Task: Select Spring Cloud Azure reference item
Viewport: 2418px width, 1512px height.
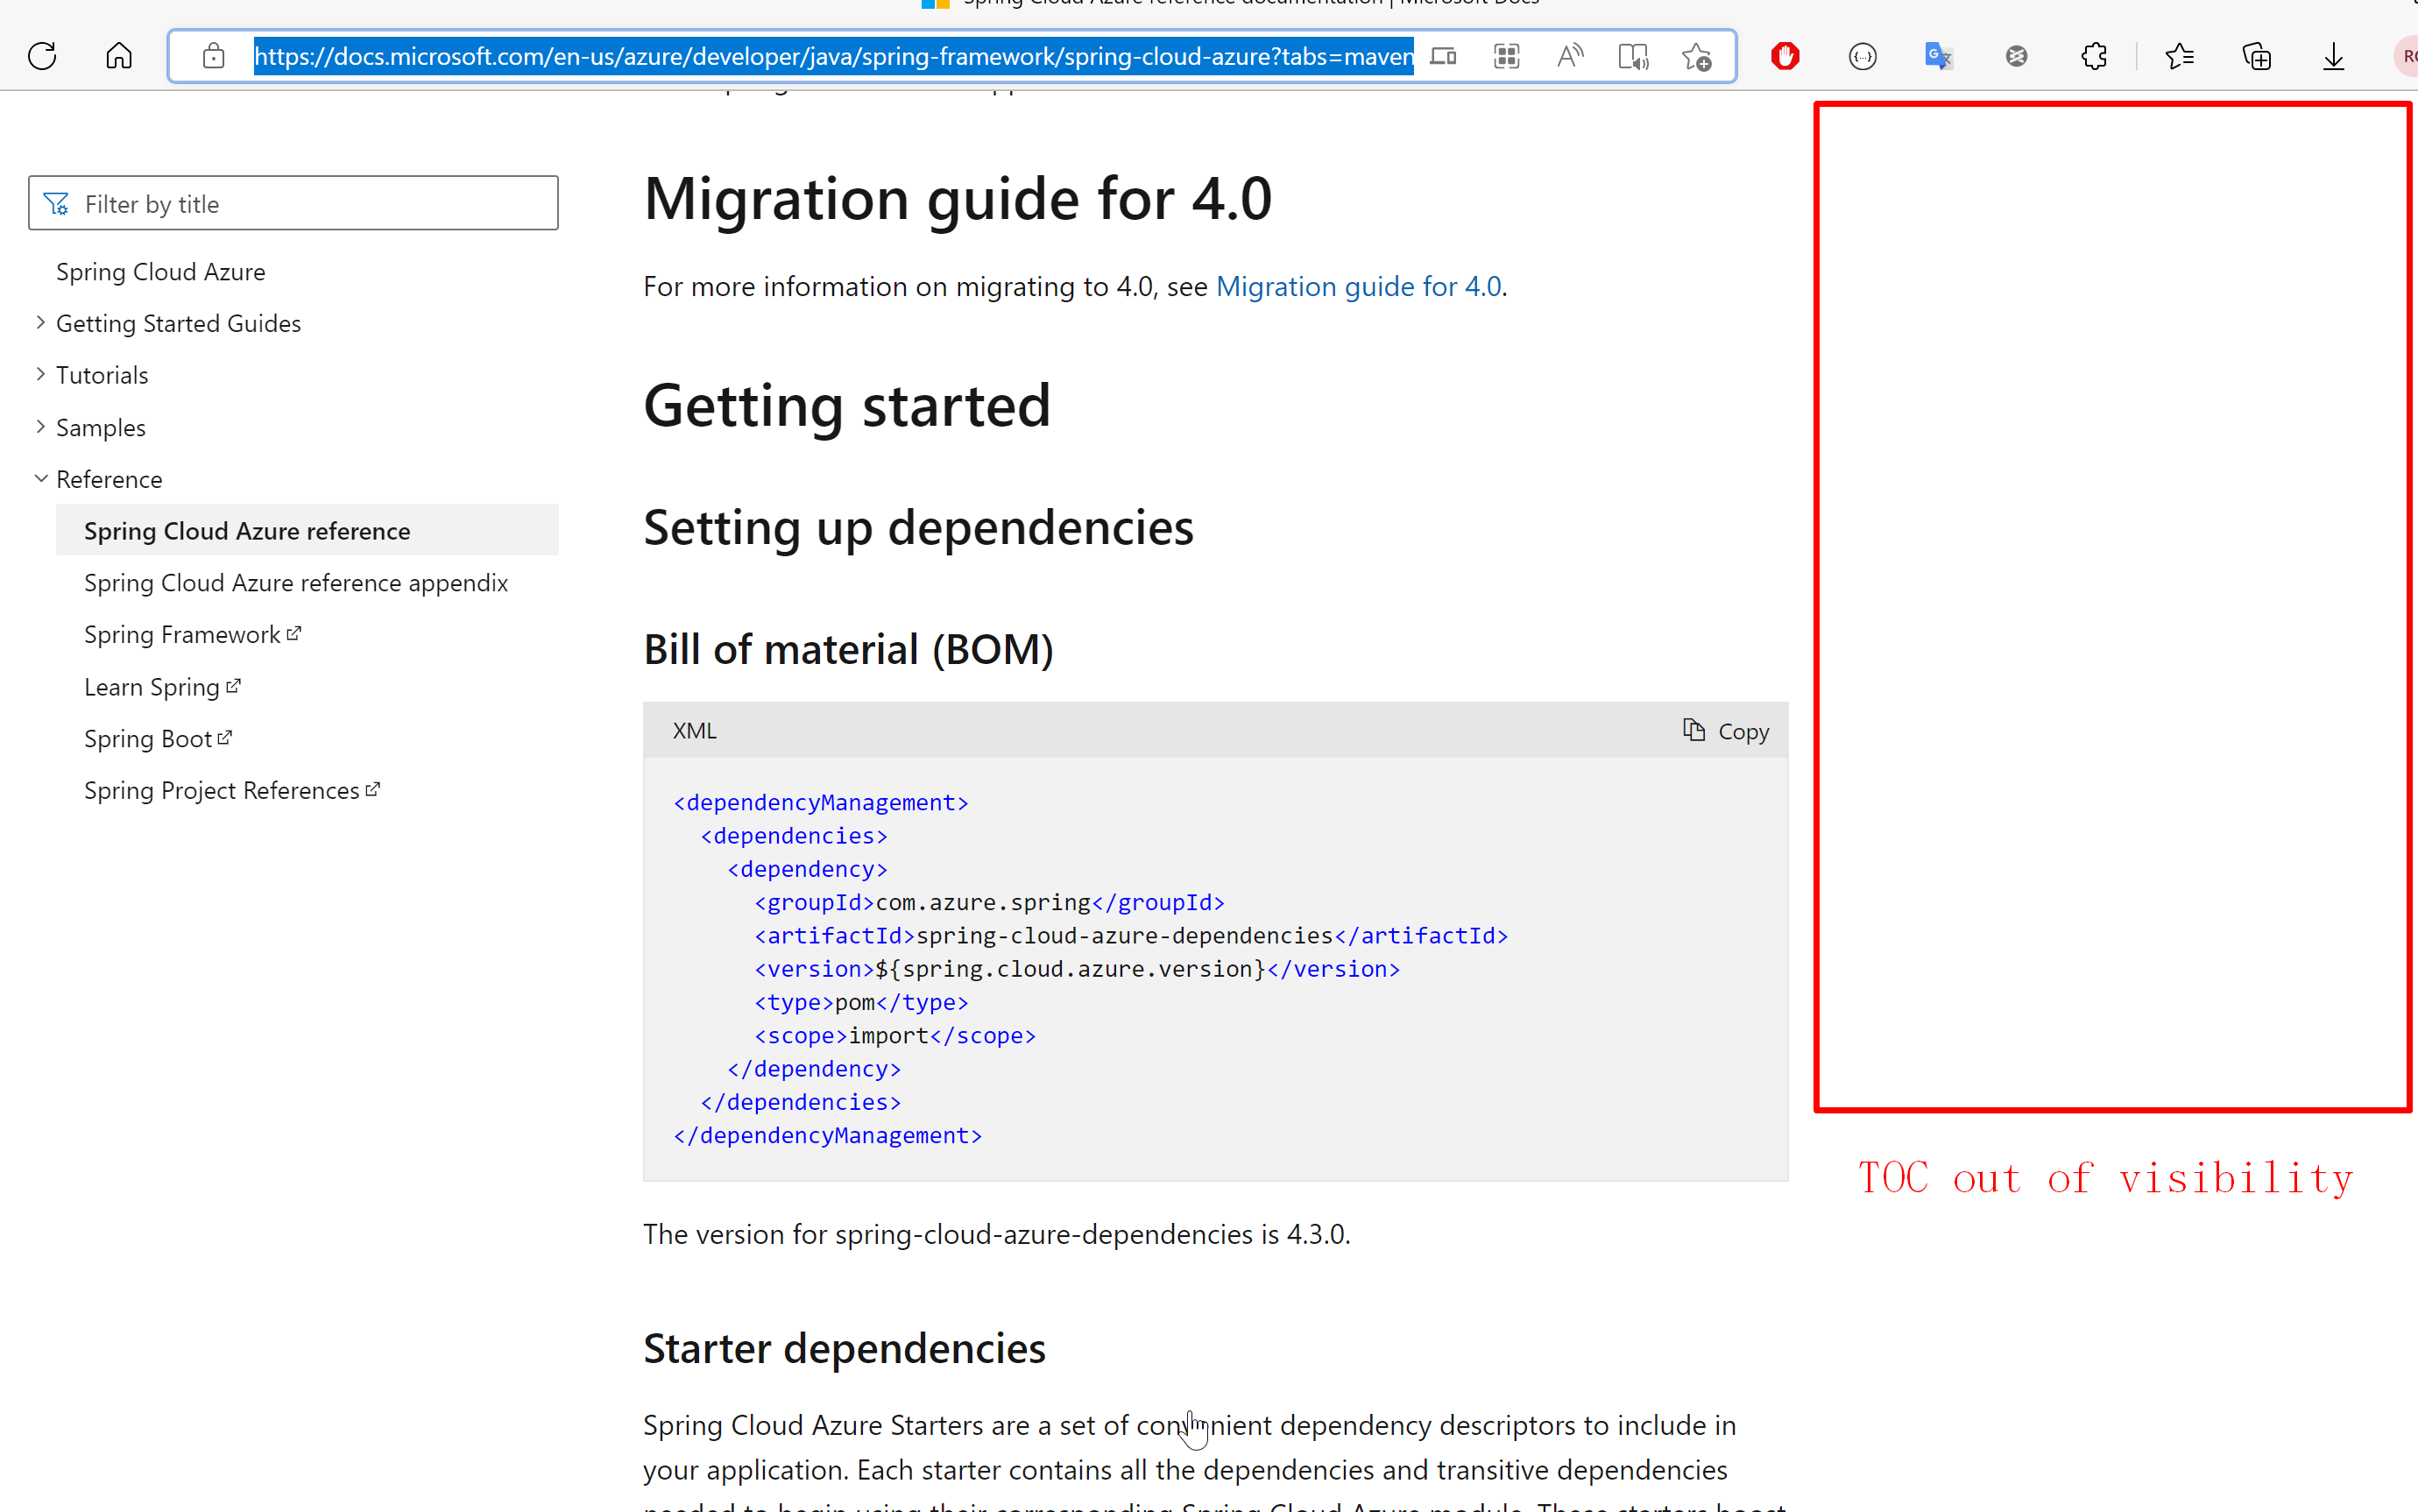Action: point(307,530)
